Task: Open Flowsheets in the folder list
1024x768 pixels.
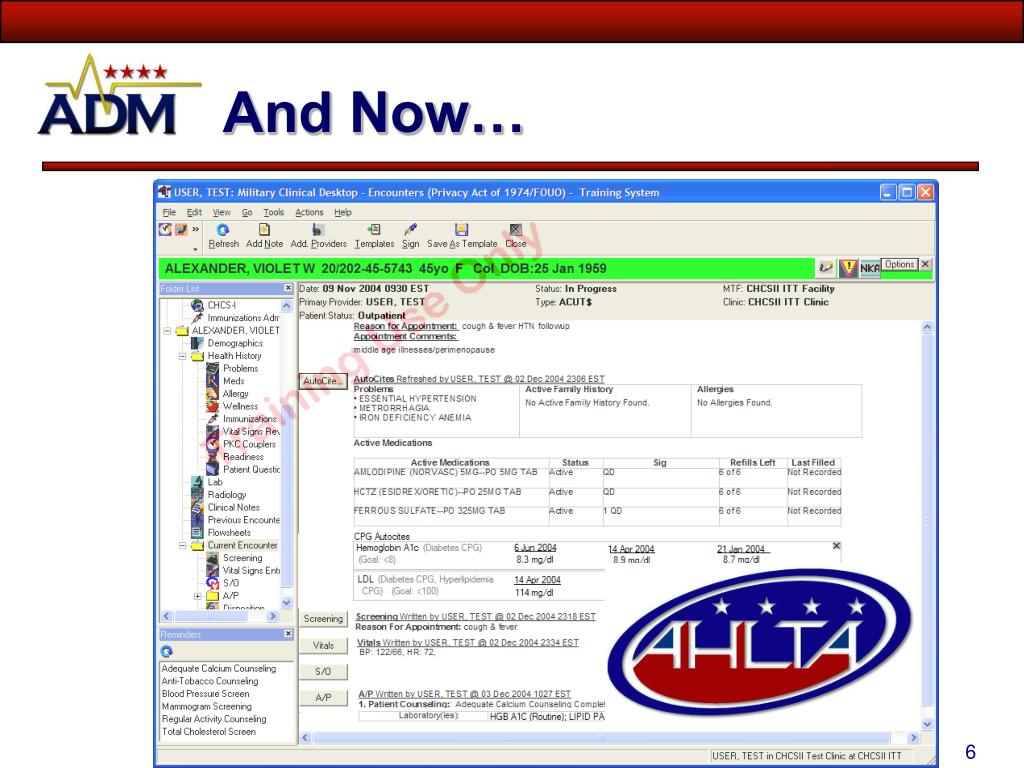Action: (229, 533)
